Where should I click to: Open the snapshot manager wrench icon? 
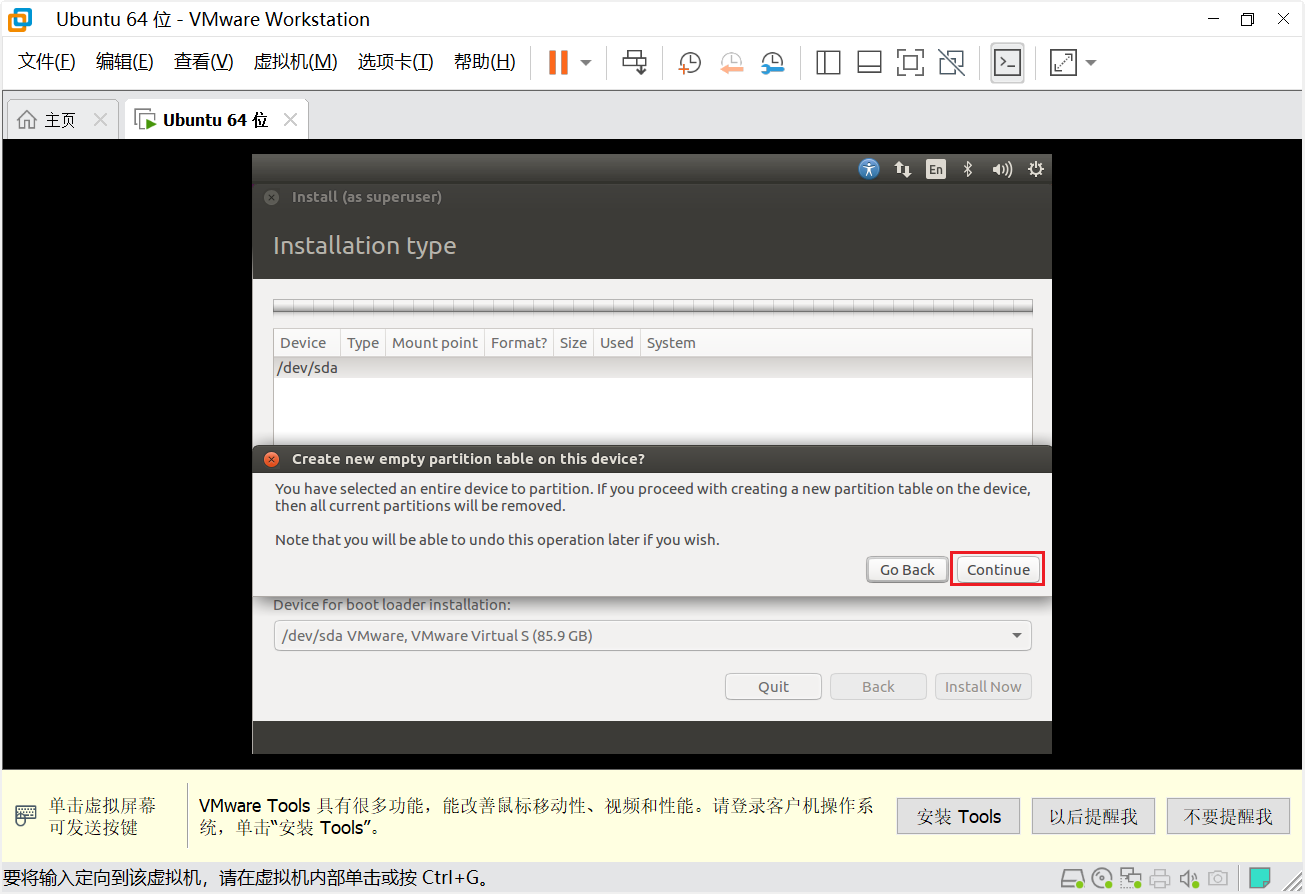coord(772,63)
